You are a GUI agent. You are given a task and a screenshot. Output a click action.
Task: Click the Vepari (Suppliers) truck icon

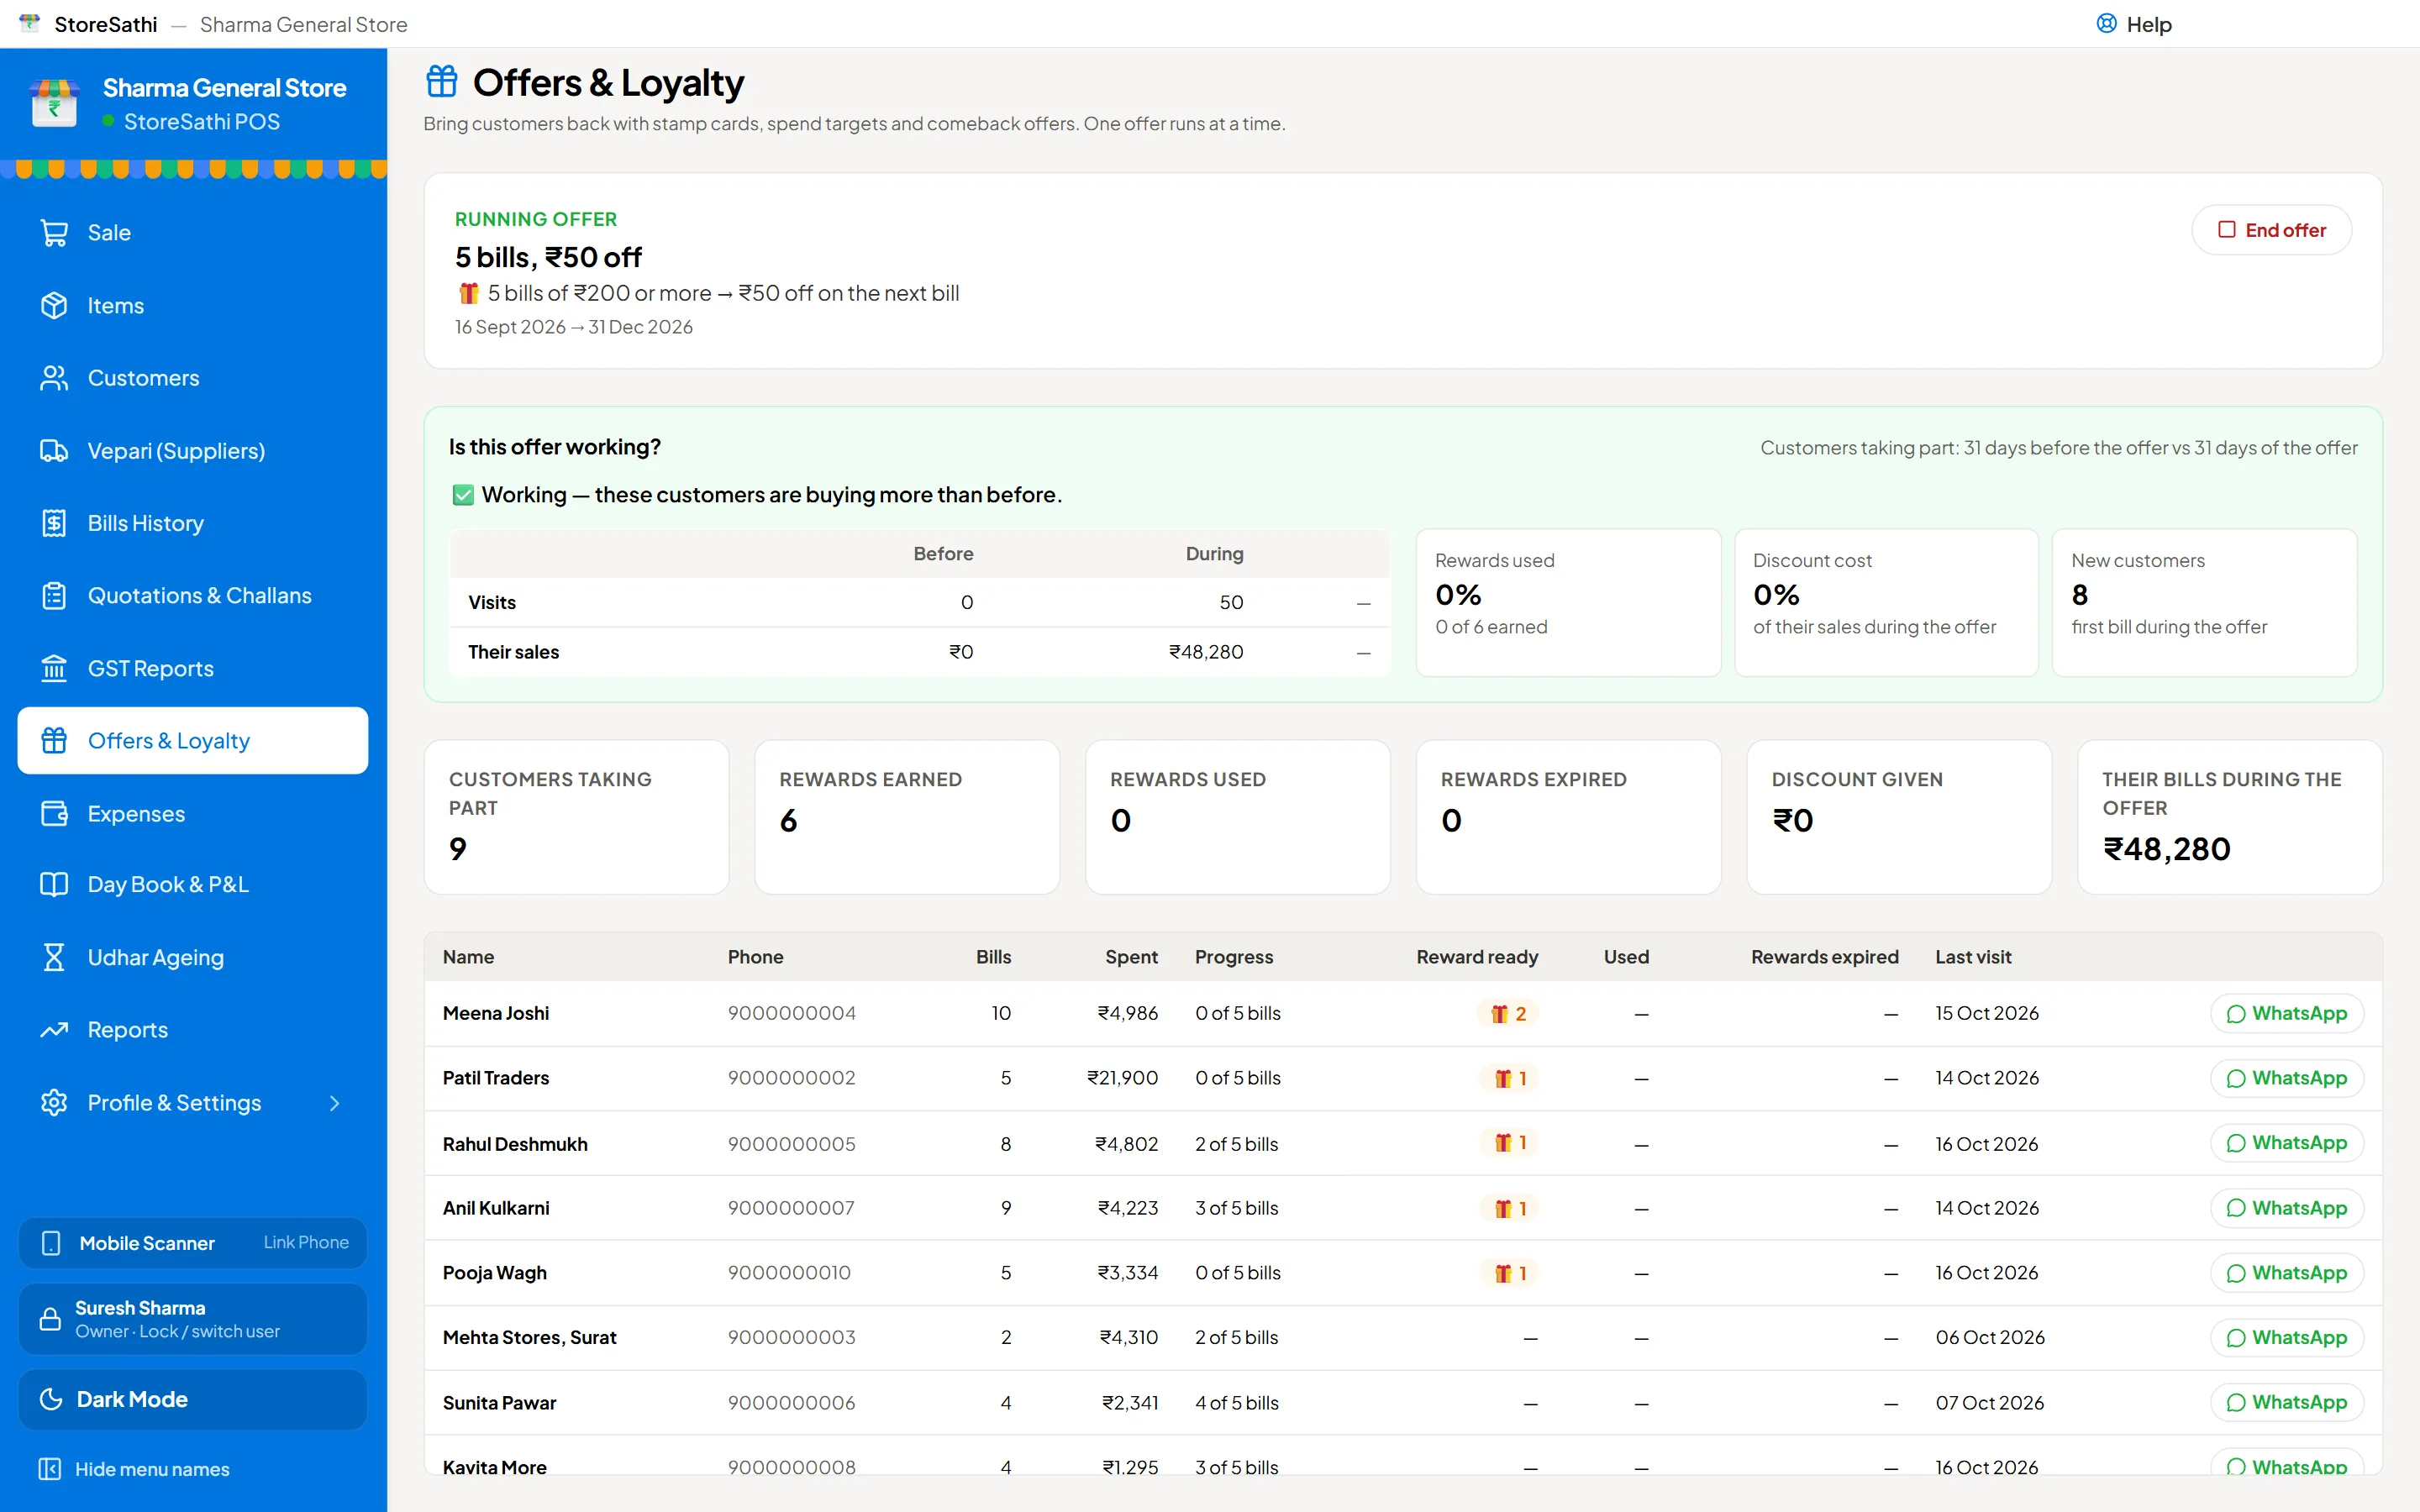click(x=54, y=451)
